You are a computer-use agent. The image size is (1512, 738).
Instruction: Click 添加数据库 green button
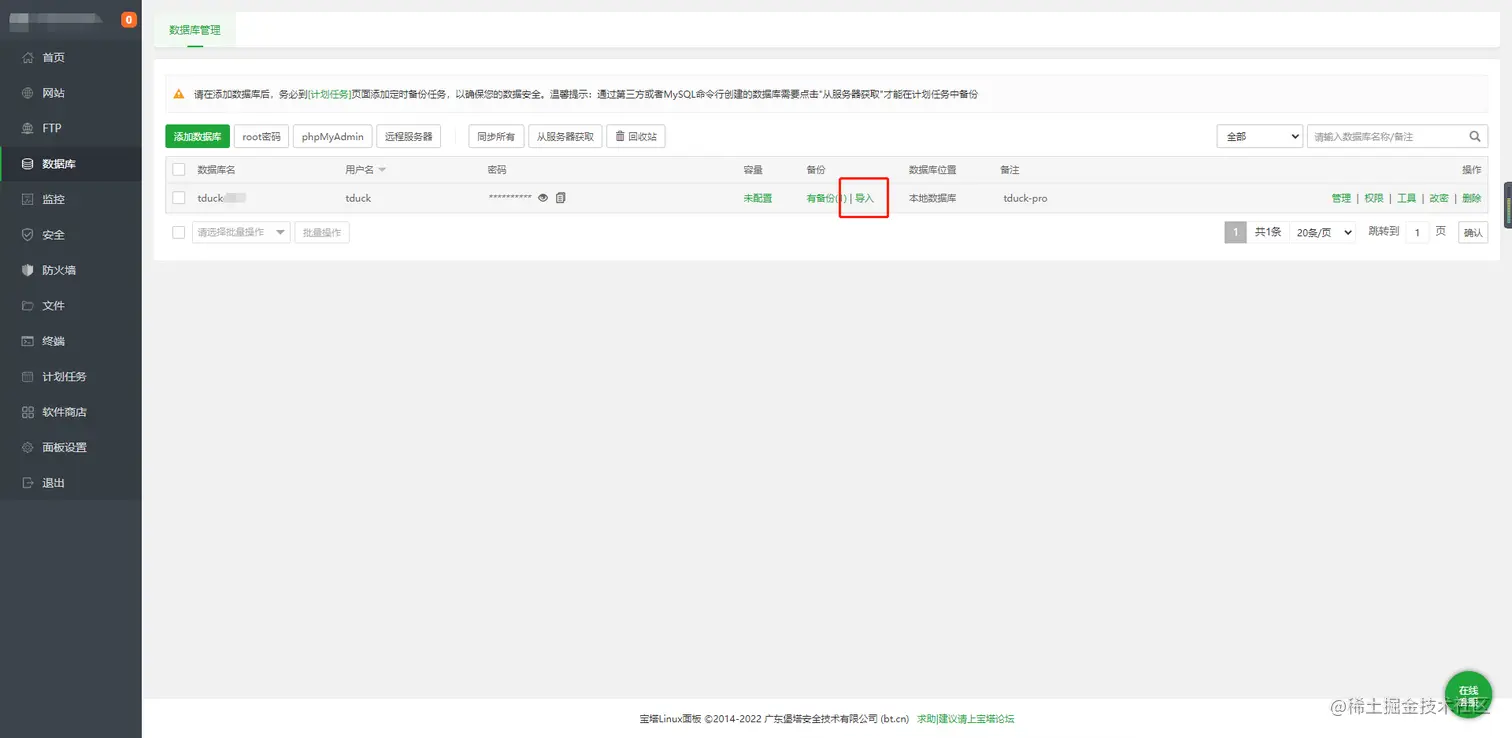coord(198,136)
